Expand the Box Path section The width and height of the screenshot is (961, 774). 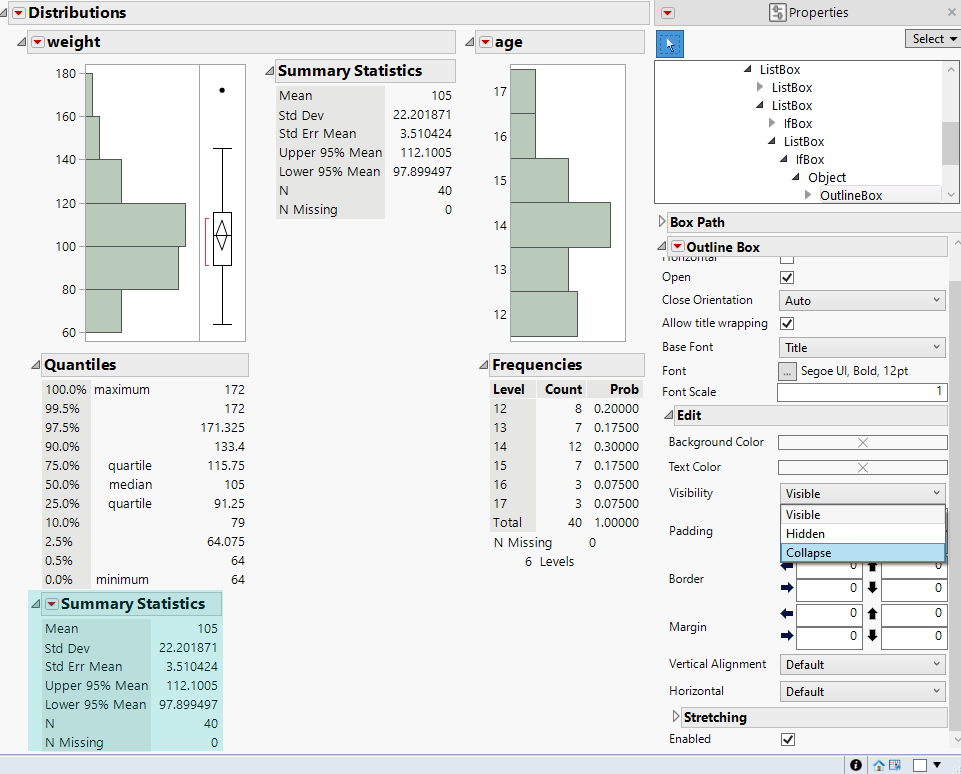tap(659, 222)
